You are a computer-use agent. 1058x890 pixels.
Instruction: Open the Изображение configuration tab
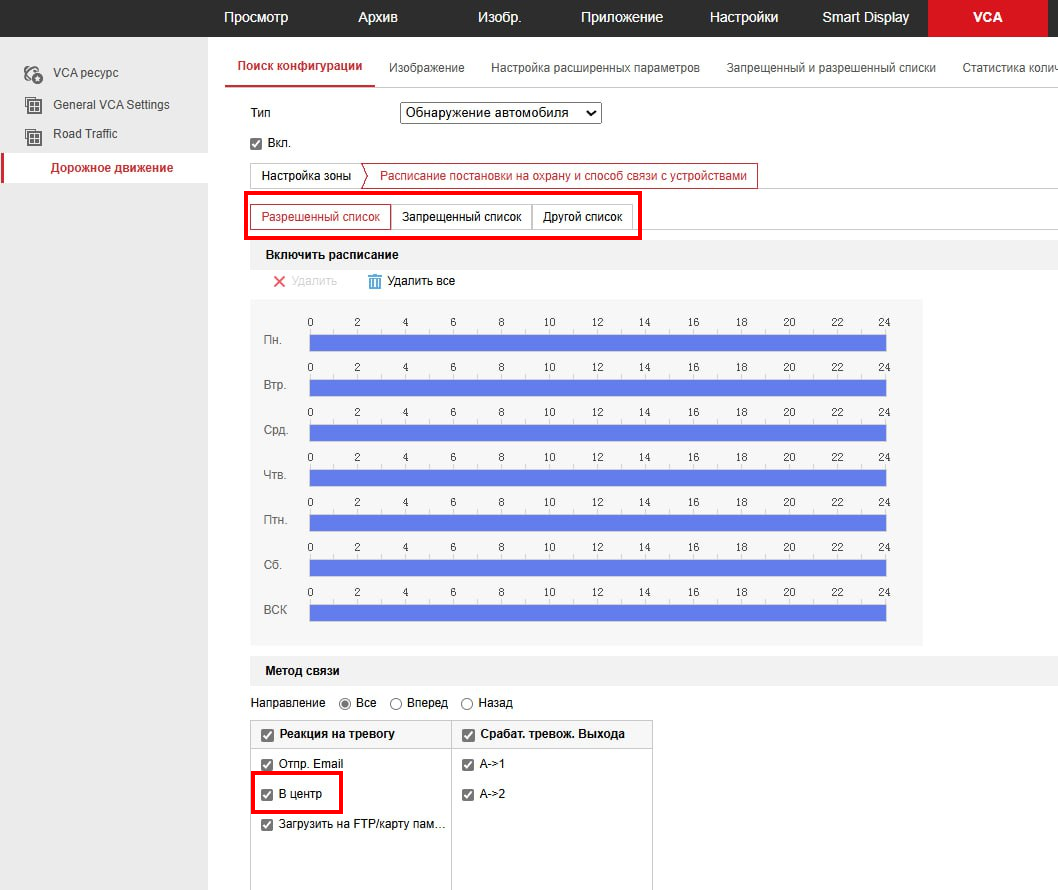(x=426, y=68)
